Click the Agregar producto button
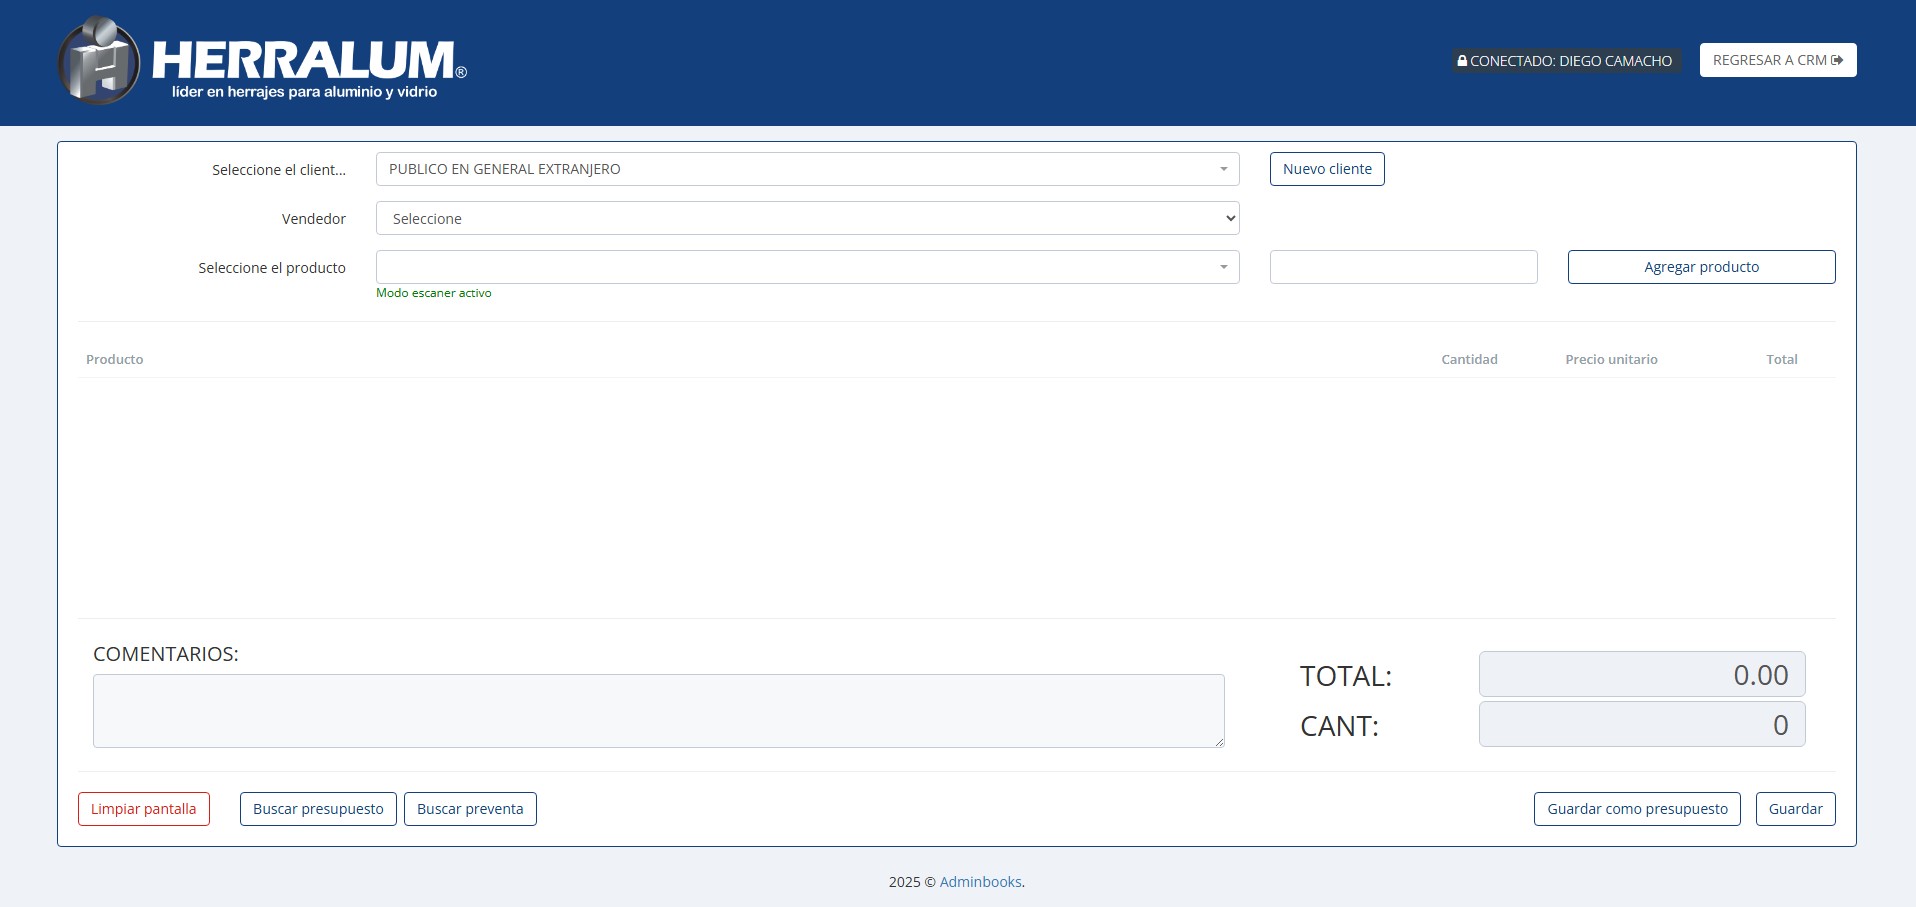Image resolution: width=1916 pixels, height=907 pixels. (x=1701, y=267)
